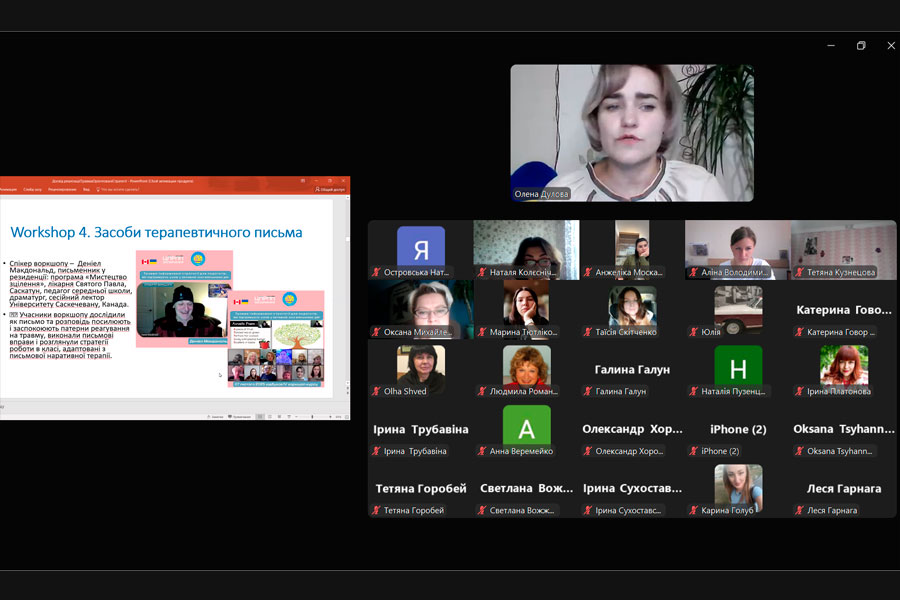The image size is (900, 600).
Task: Click the 'Что вы хотите сделать?' search box
Action: coord(118,189)
